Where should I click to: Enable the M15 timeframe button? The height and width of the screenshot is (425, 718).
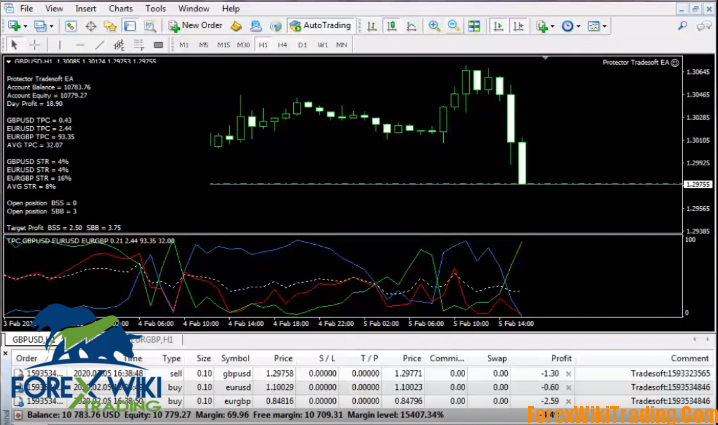pyautogui.click(x=222, y=45)
